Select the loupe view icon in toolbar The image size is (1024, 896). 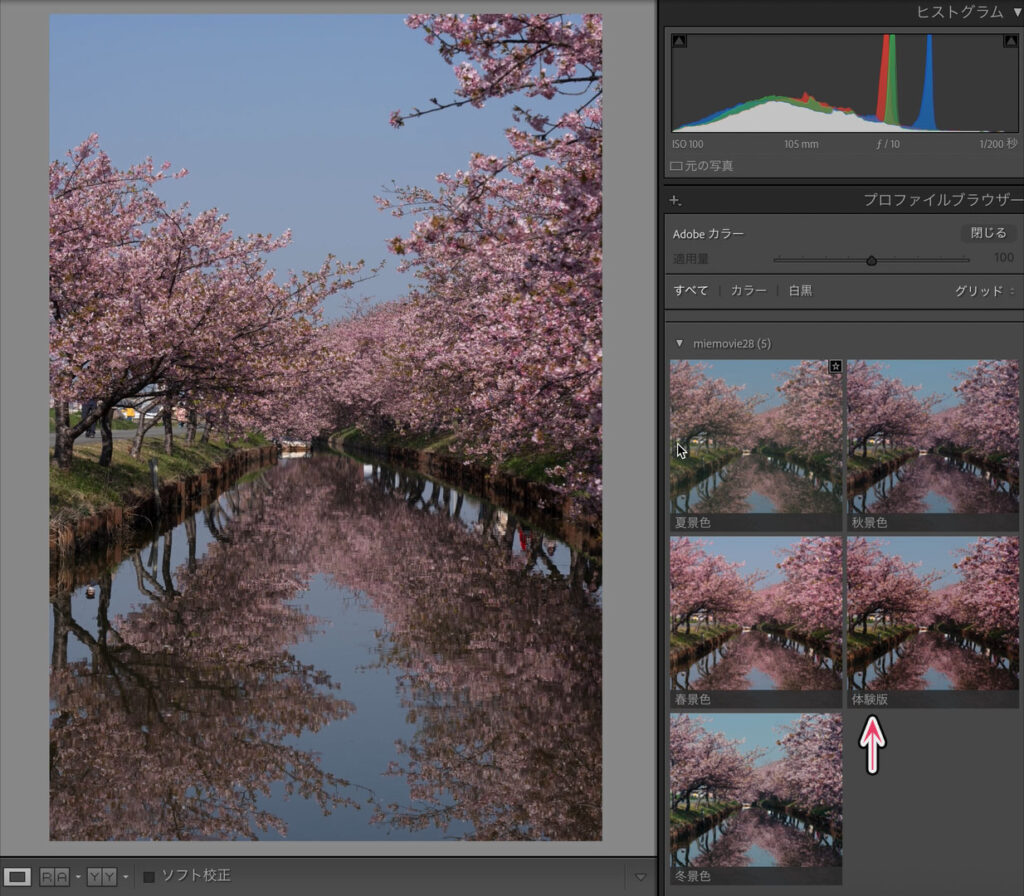(18, 877)
